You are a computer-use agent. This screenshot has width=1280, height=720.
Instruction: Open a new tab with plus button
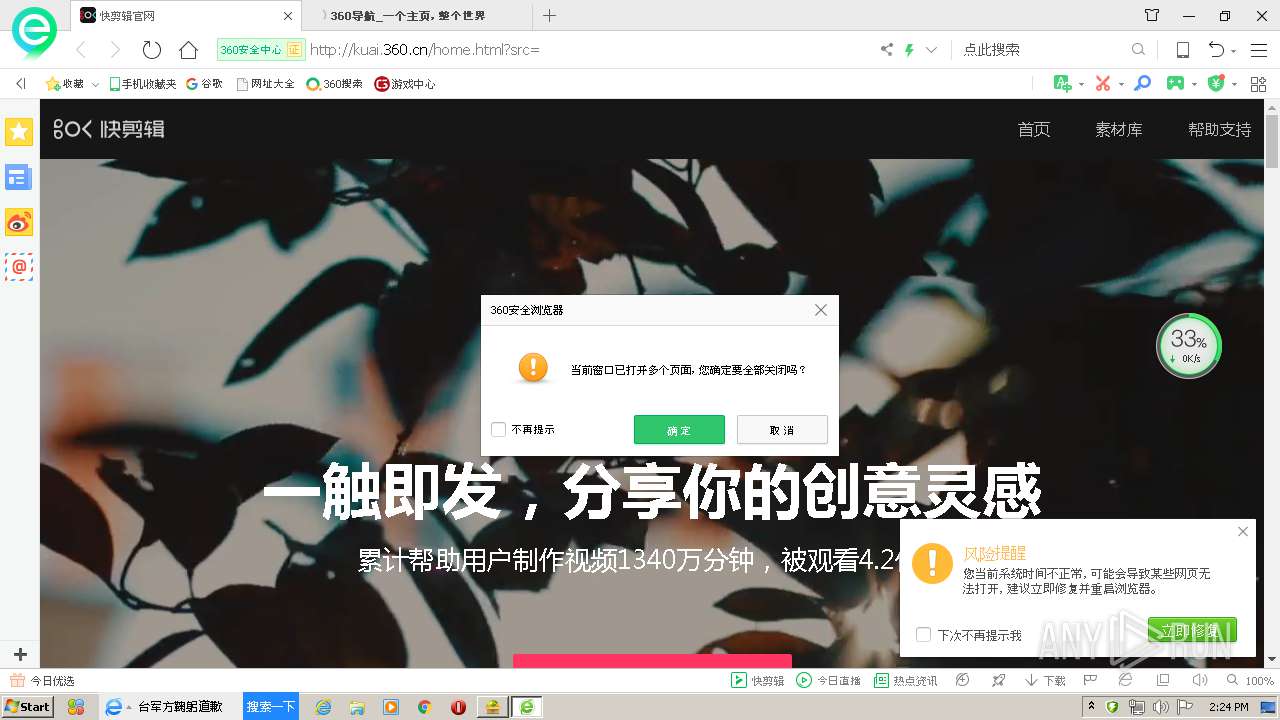click(x=549, y=15)
